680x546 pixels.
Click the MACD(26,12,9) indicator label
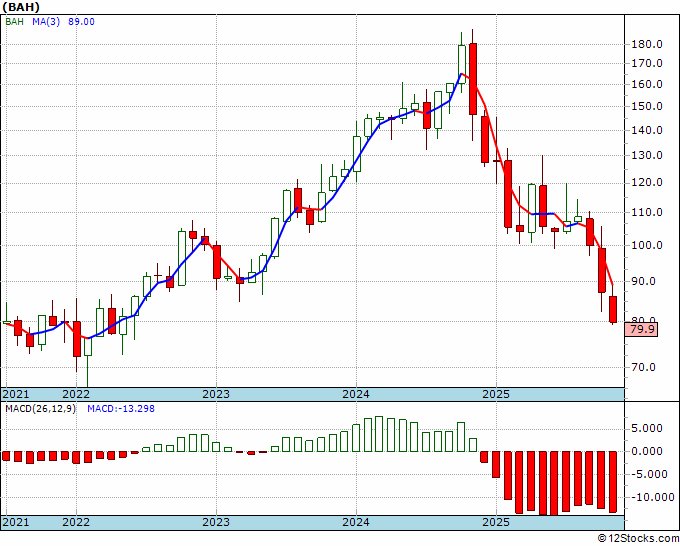tap(40, 409)
